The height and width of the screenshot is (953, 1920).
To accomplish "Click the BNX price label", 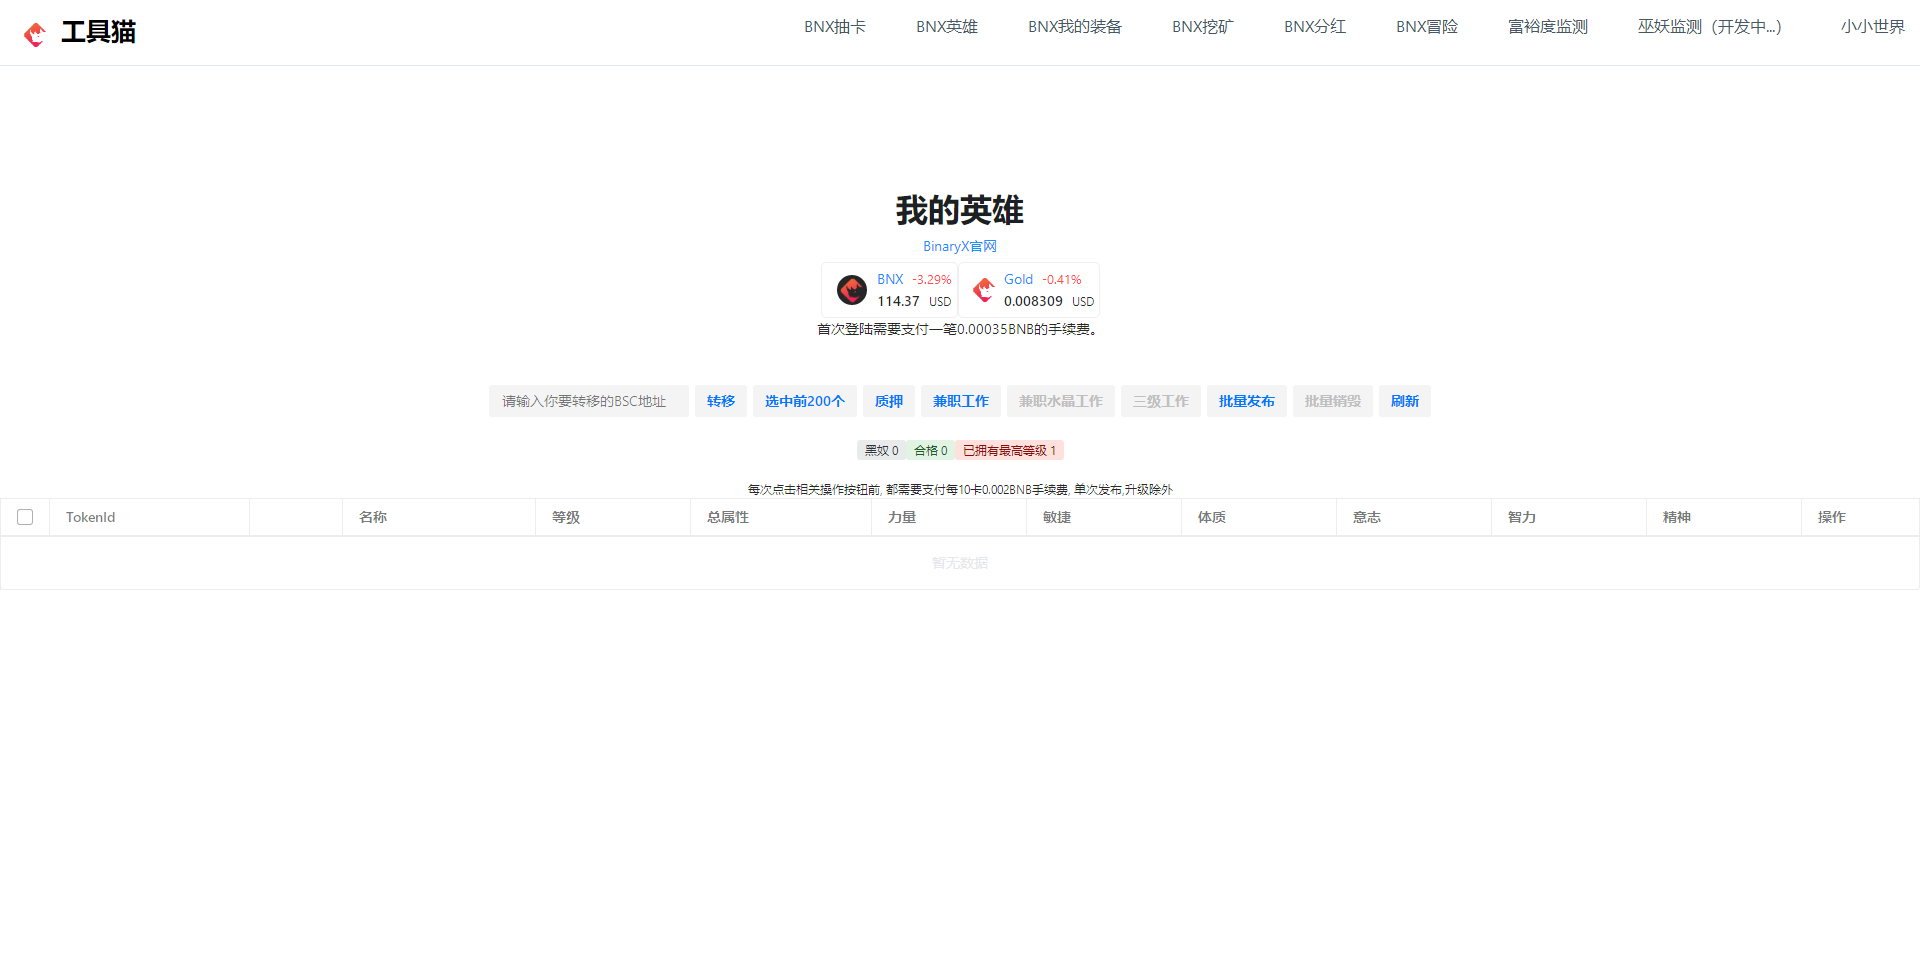I will [x=890, y=279].
